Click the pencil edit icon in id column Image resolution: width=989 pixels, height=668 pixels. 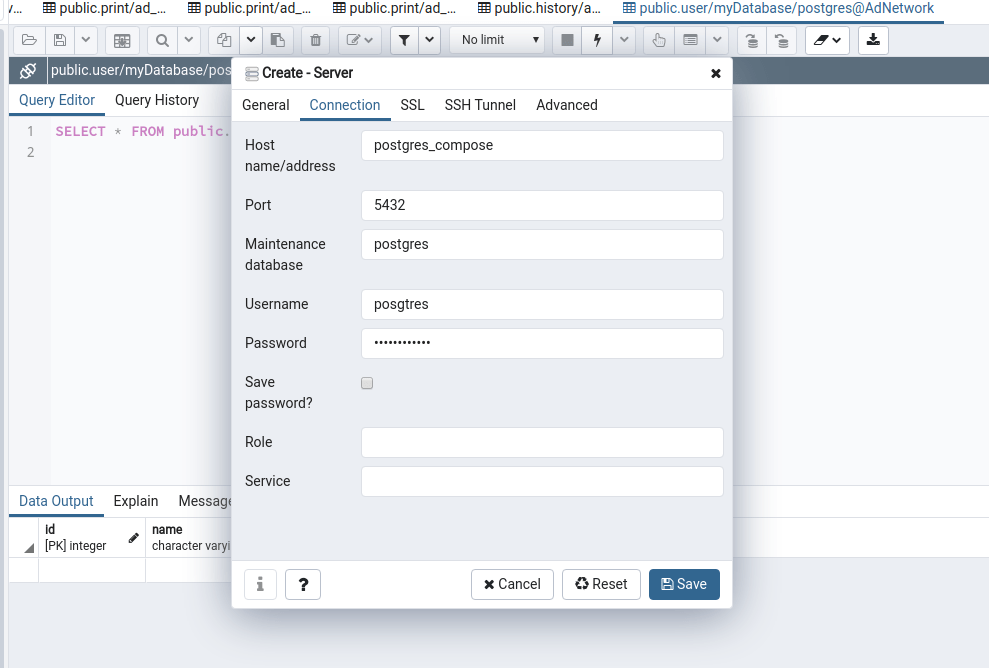(133, 538)
